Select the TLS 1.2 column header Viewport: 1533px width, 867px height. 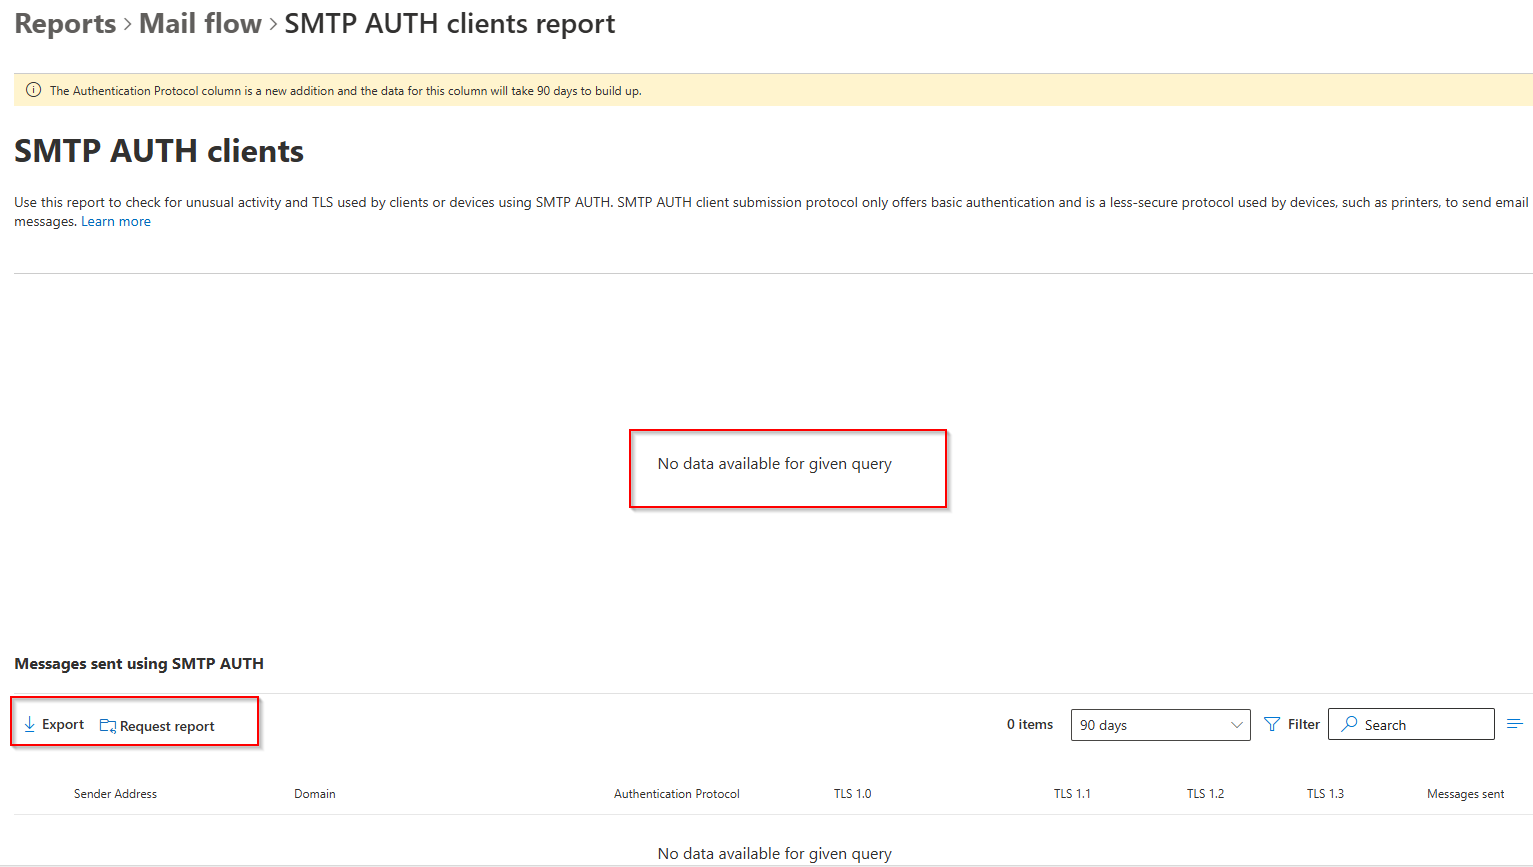pyautogui.click(x=1205, y=794)
